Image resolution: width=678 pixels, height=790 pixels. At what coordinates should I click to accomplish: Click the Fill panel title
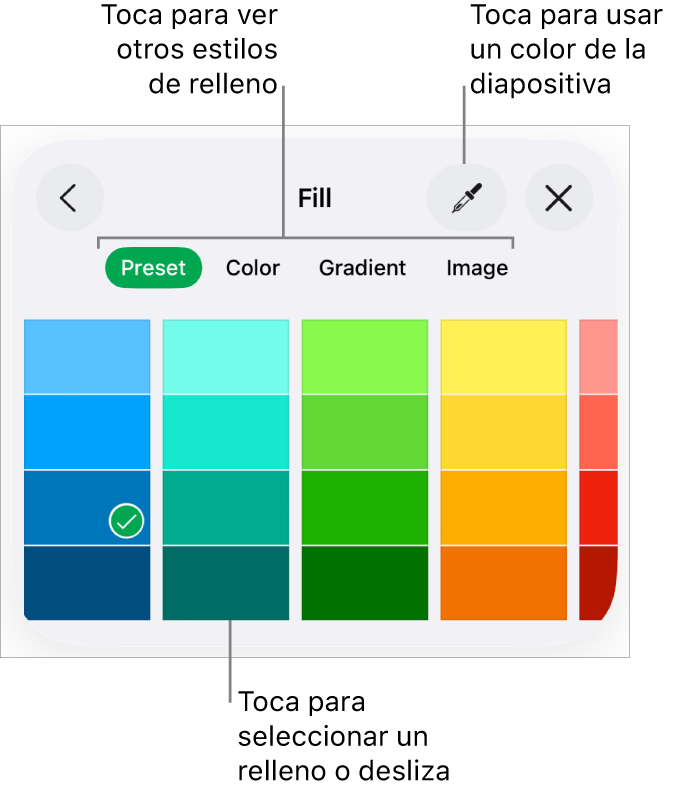[x=315, y=198]
